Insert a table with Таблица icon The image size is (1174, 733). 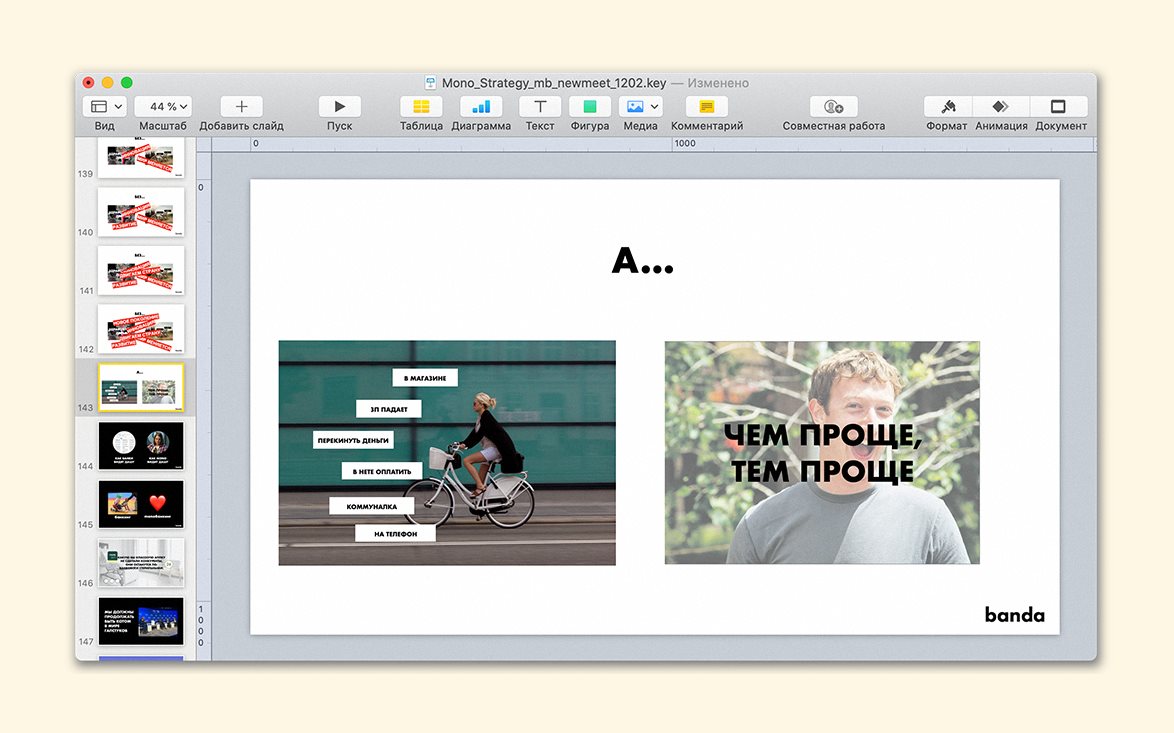(x=421, y=107)
